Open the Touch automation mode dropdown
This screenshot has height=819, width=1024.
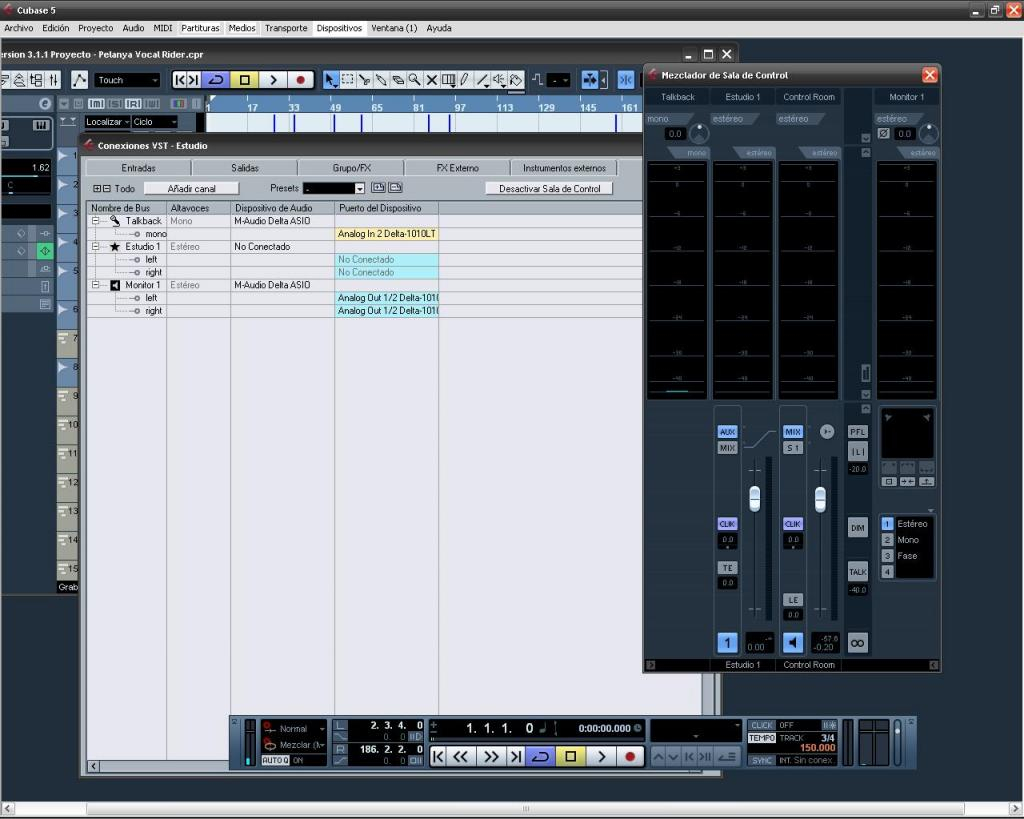(x=128, y=80)
